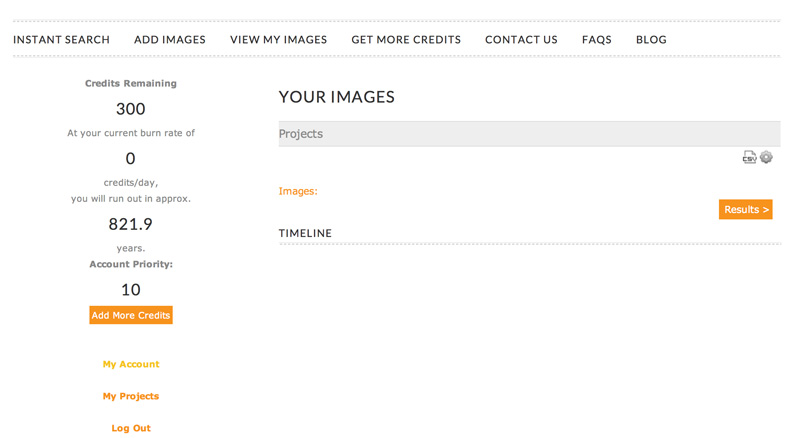This screenshot has width=800, height=438.
Task: Open the My Projects link
Action: coord(131,396)
